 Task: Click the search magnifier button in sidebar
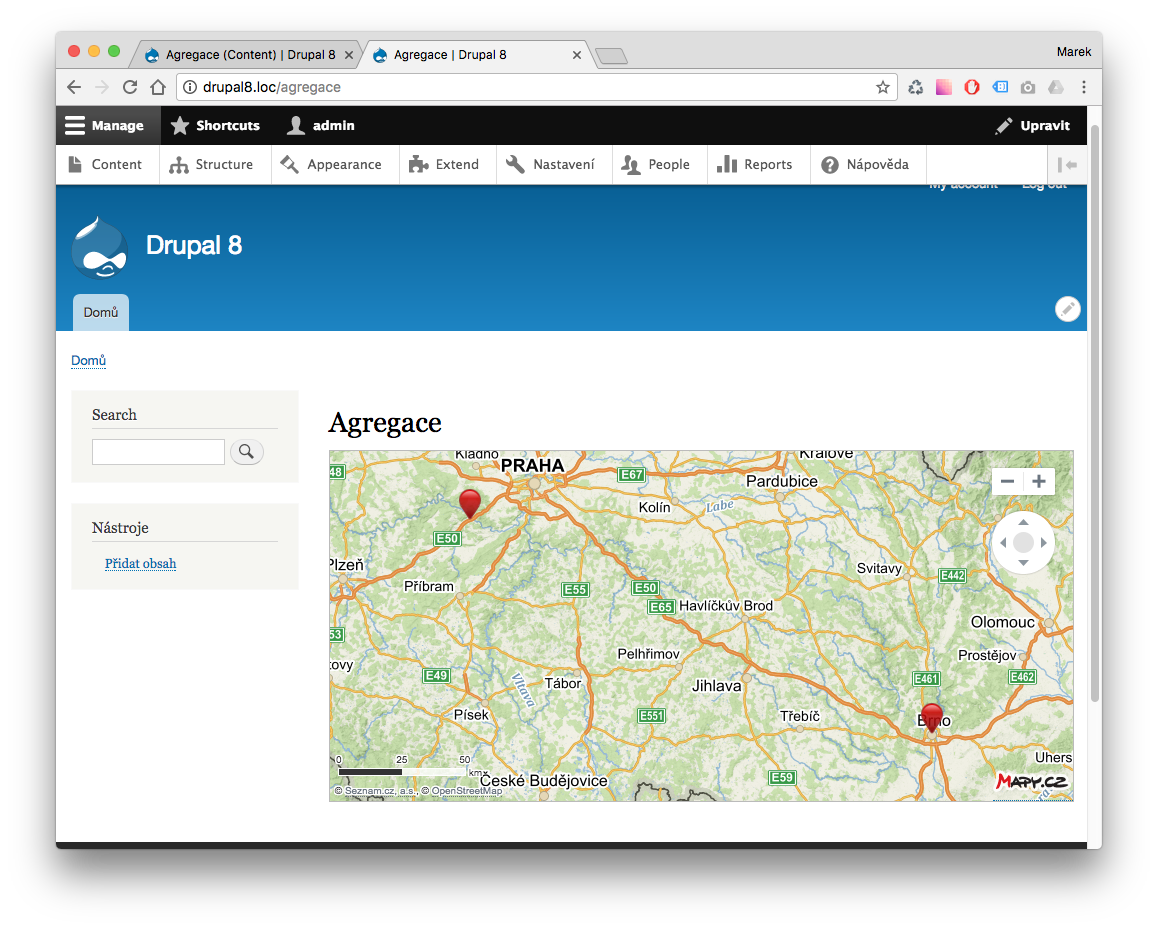click(246, 452)
